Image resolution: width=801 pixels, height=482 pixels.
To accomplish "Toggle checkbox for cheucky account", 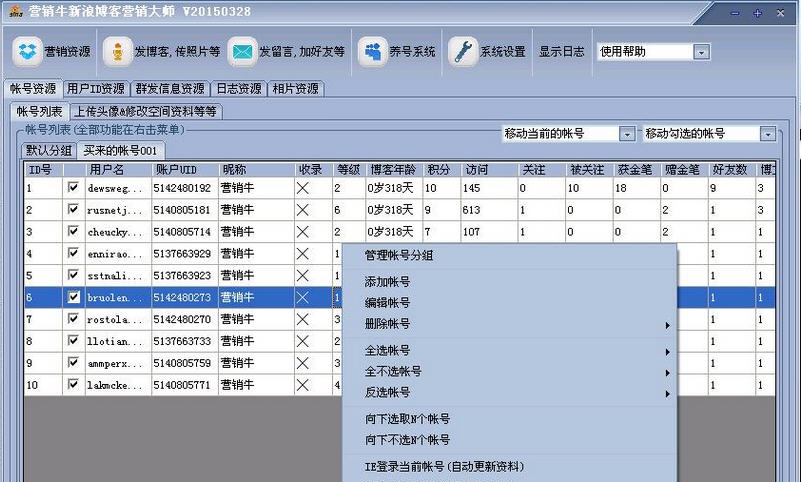I will (74, 231).
